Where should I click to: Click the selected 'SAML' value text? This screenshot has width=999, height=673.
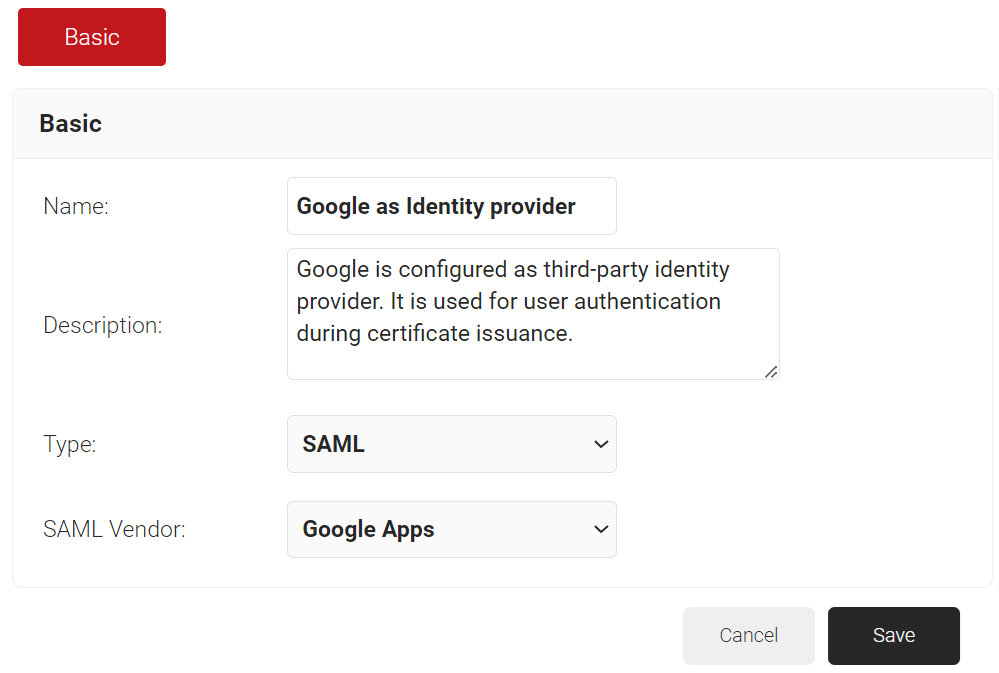click(x=334, y=444)
